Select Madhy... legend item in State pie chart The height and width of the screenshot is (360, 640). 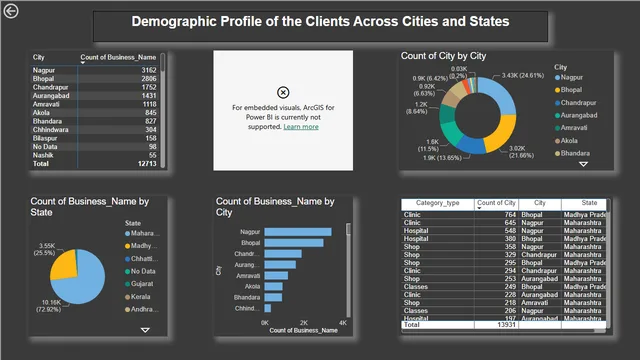tap(141, 246)
